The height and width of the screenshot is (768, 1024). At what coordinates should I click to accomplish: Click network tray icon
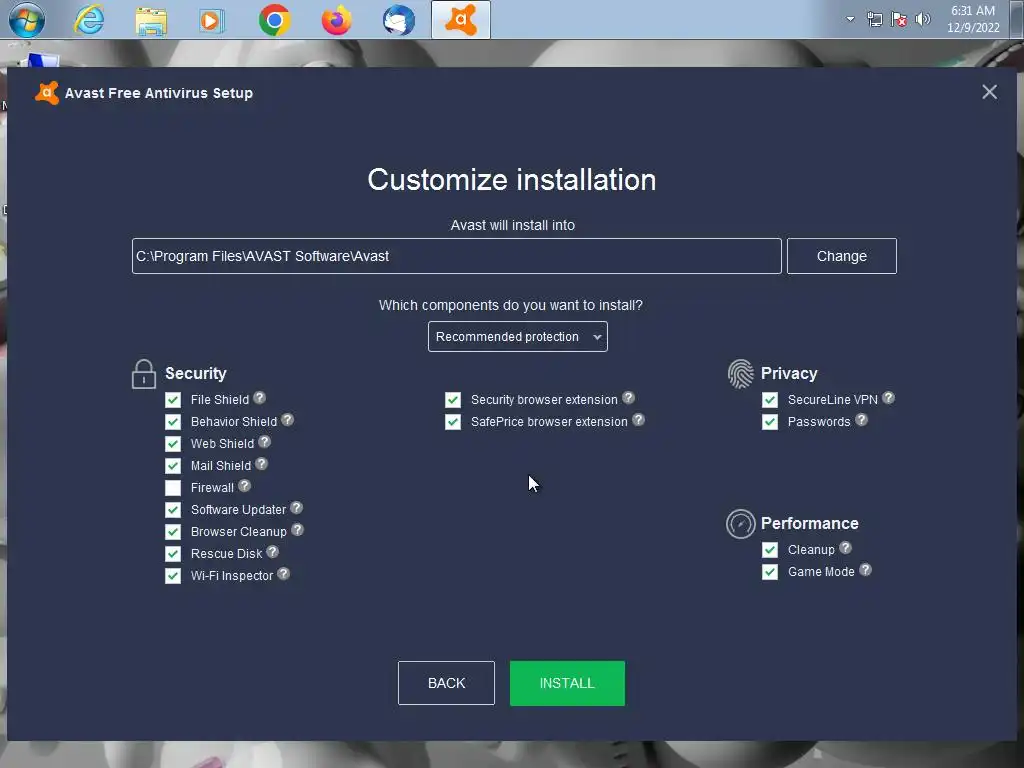(874, 19)
